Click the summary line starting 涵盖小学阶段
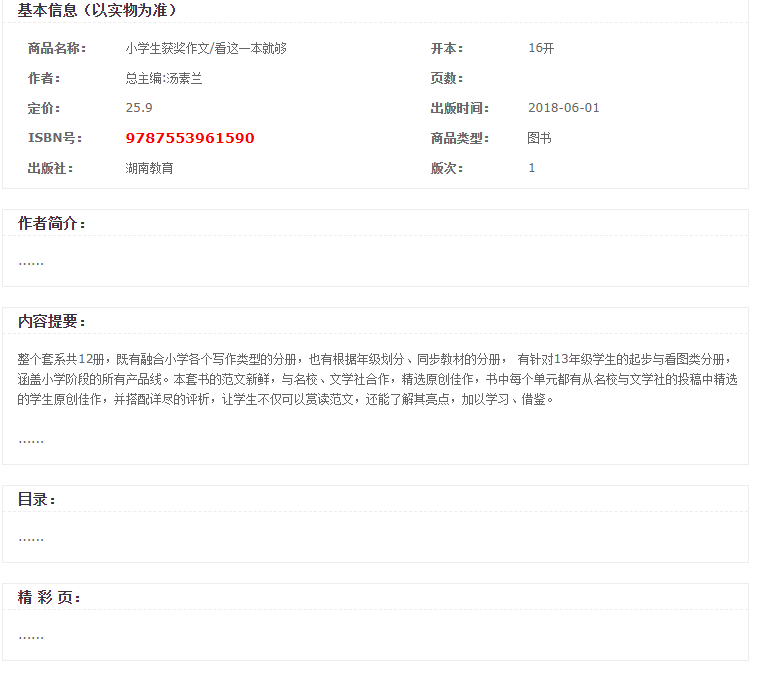 pyautogui.click(x=377, y=379)
